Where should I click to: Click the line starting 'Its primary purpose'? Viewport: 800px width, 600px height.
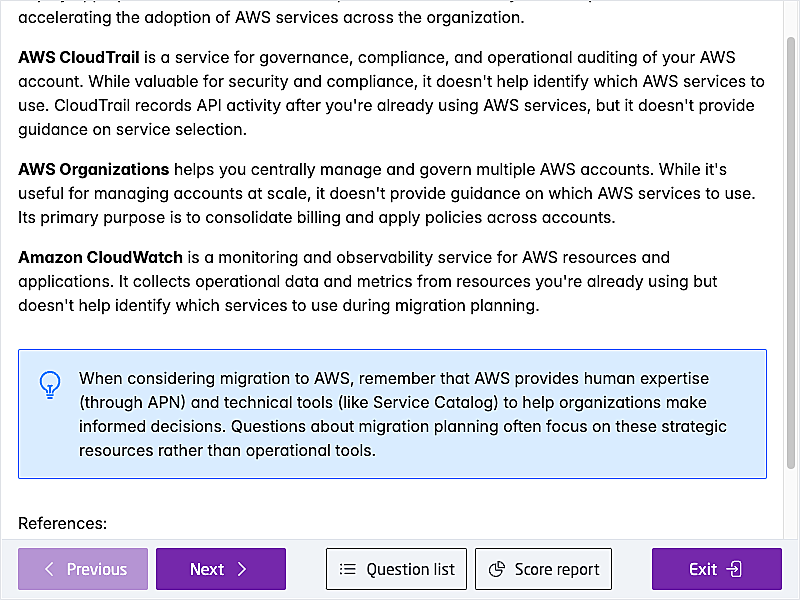coord(317,218)
